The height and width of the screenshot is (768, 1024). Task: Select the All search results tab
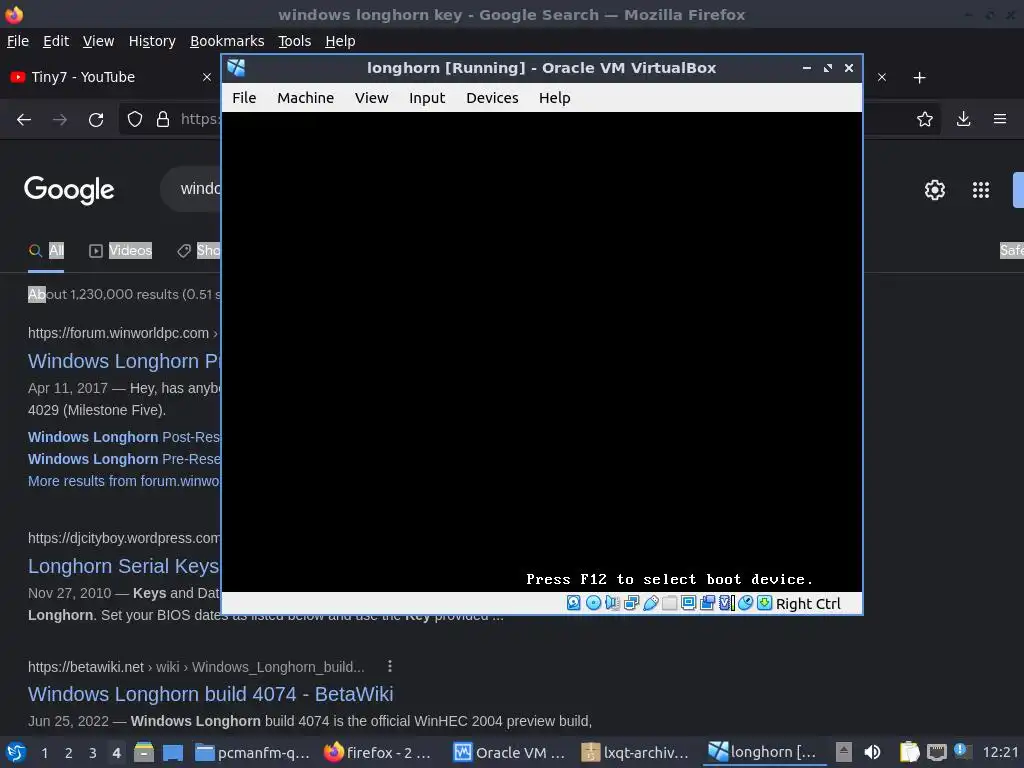[x=46, y=250]
